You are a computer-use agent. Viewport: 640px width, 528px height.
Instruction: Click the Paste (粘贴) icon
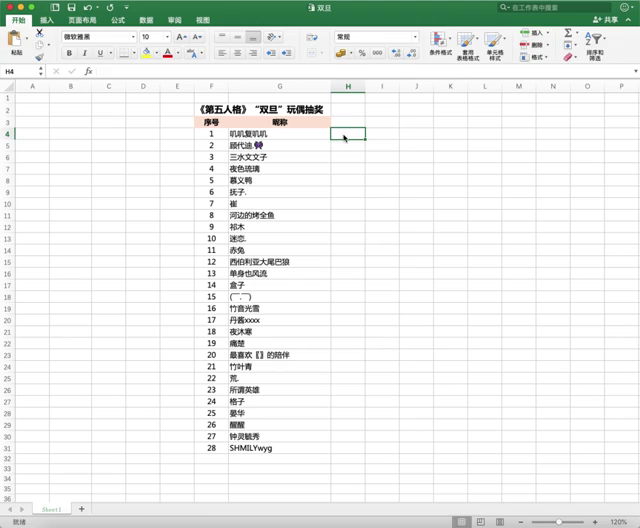pyautogui.click(x=16, y=41)
